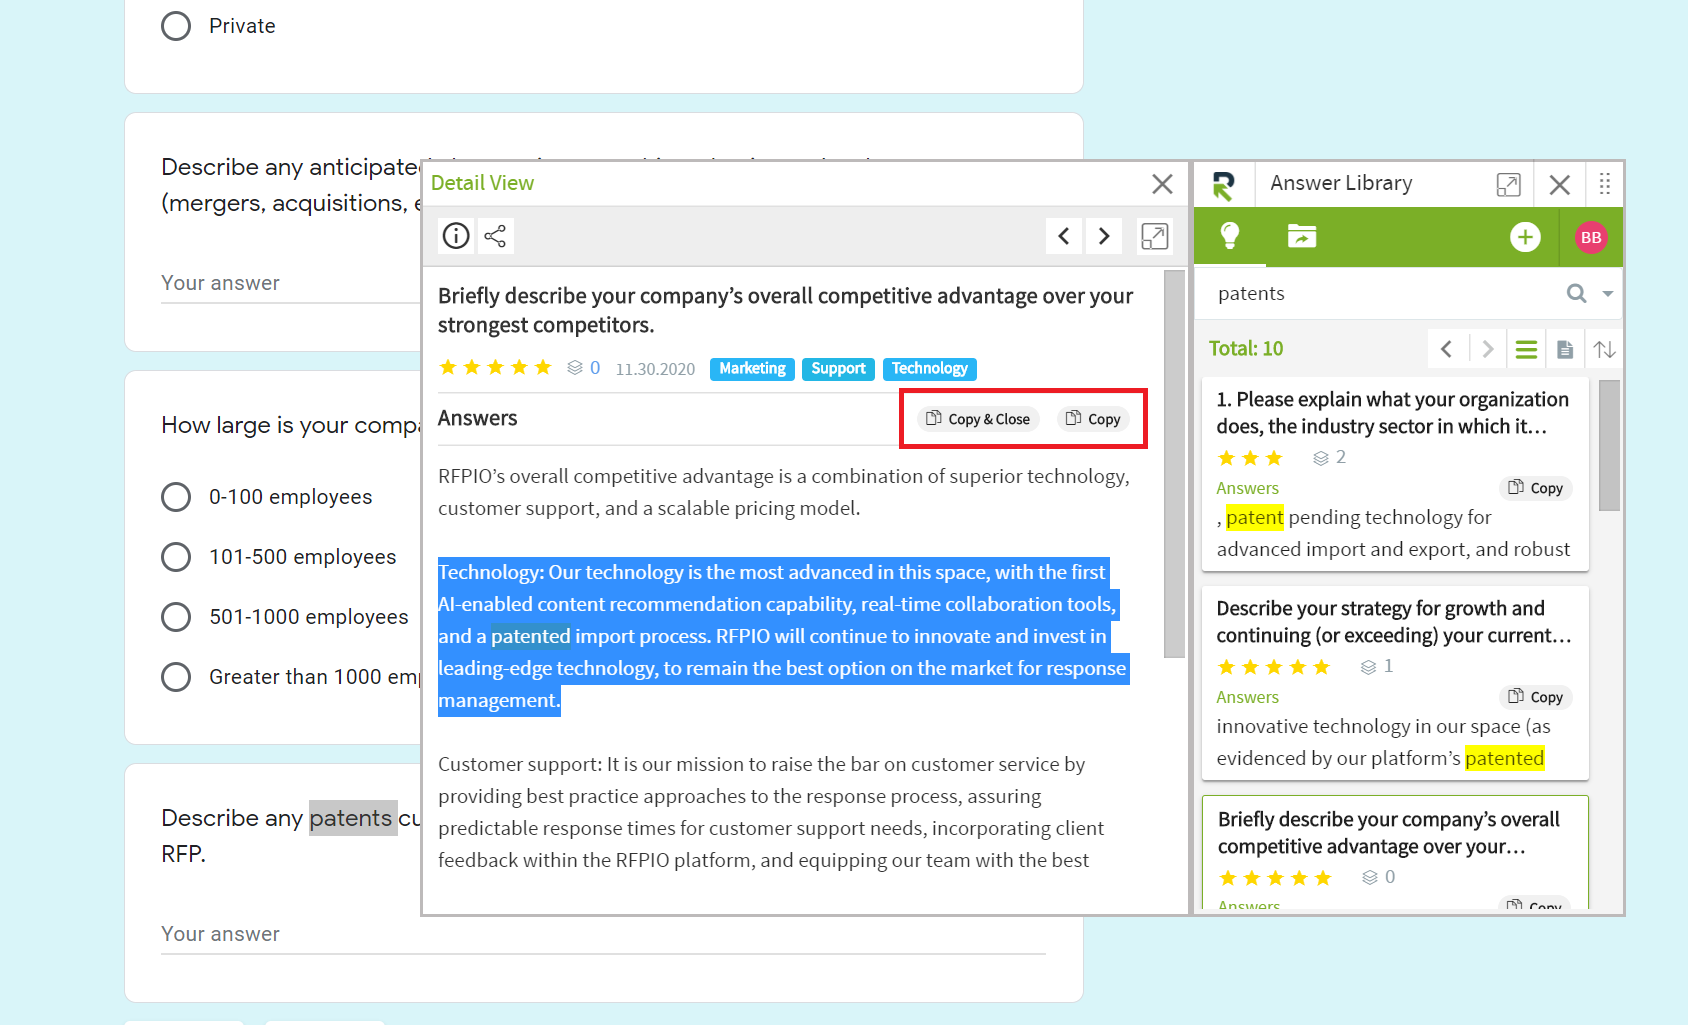The image size is (1688, 1025).
Task: Select the Private radio option
Action: coord(176,26)
